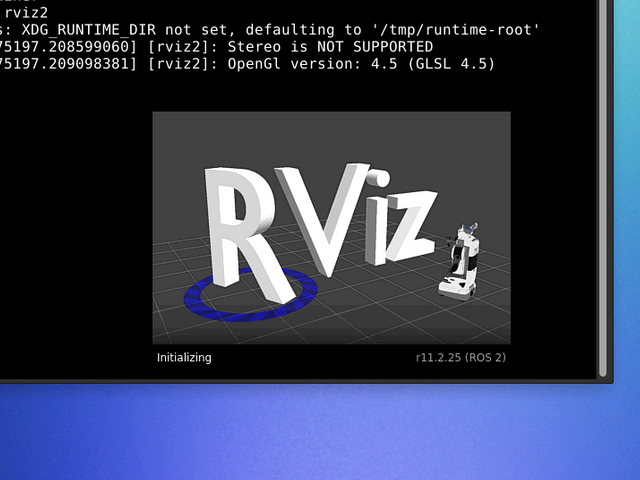Image resolution: width=640 pixels, height=480 pixels.
Task: Click the terminal window vertical scrollbar
Action: (x=603, y=188)
